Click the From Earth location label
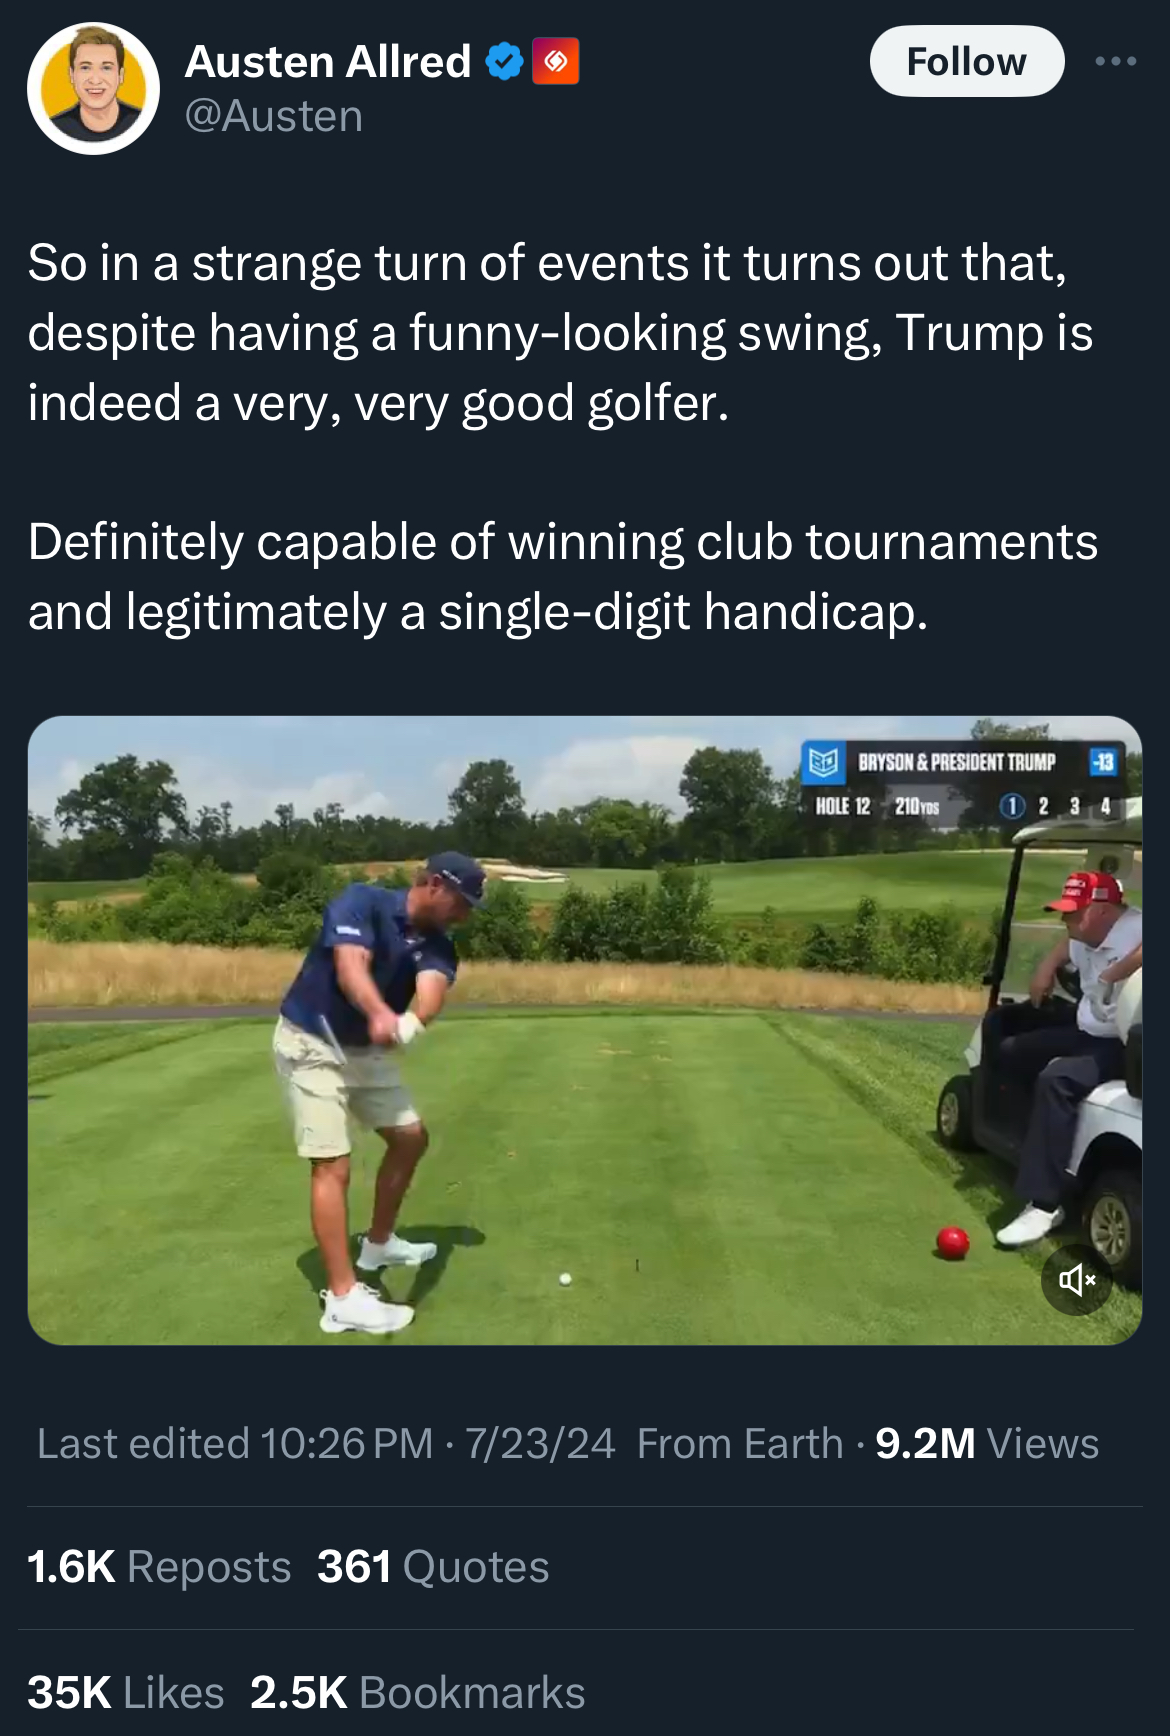This screenshot has height=1736, width=1170. click(x=740, y=1443)
